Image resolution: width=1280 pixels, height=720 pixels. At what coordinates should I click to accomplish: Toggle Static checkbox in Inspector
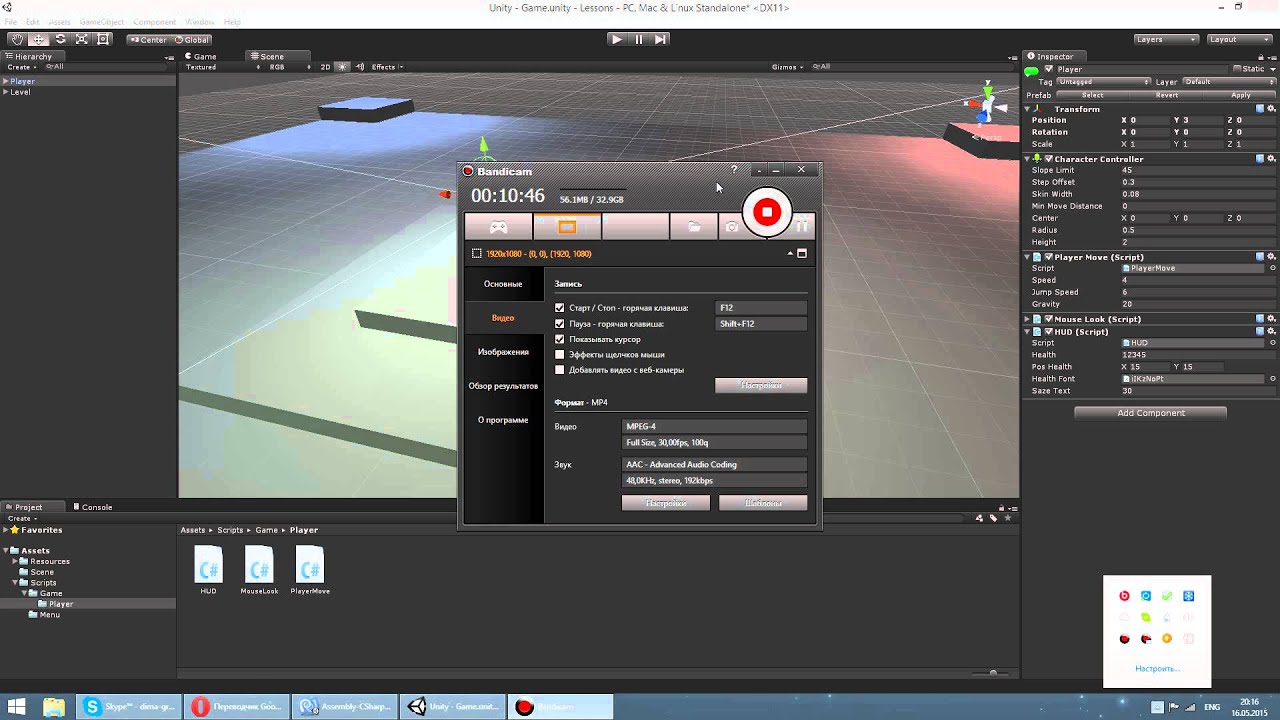1237,69
